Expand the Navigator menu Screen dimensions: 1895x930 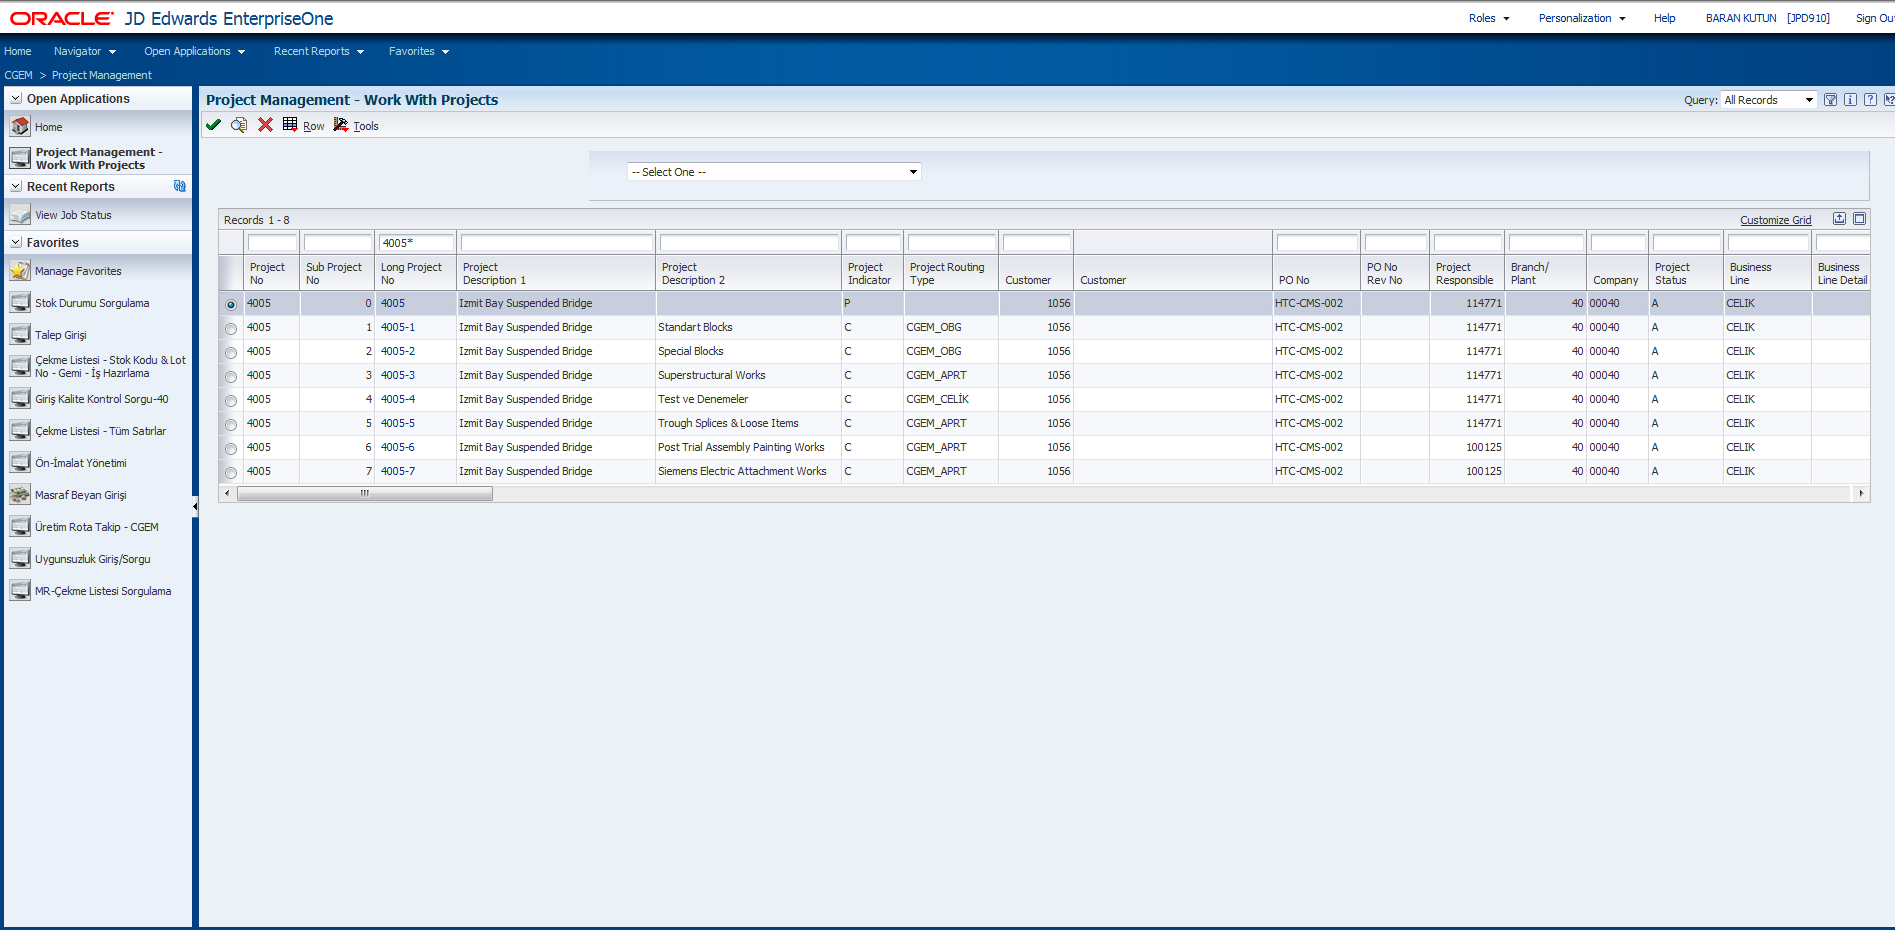coord(85,51)
